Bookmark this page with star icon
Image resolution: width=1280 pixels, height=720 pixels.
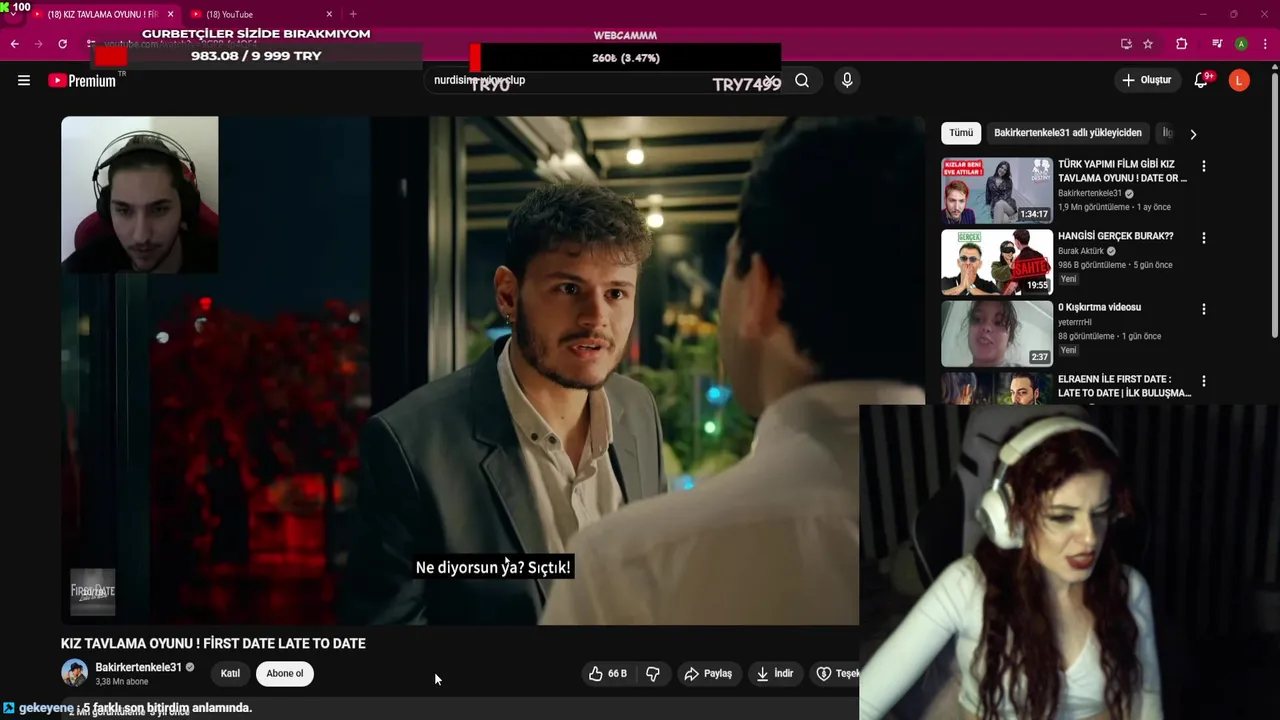coord(1148,44)
